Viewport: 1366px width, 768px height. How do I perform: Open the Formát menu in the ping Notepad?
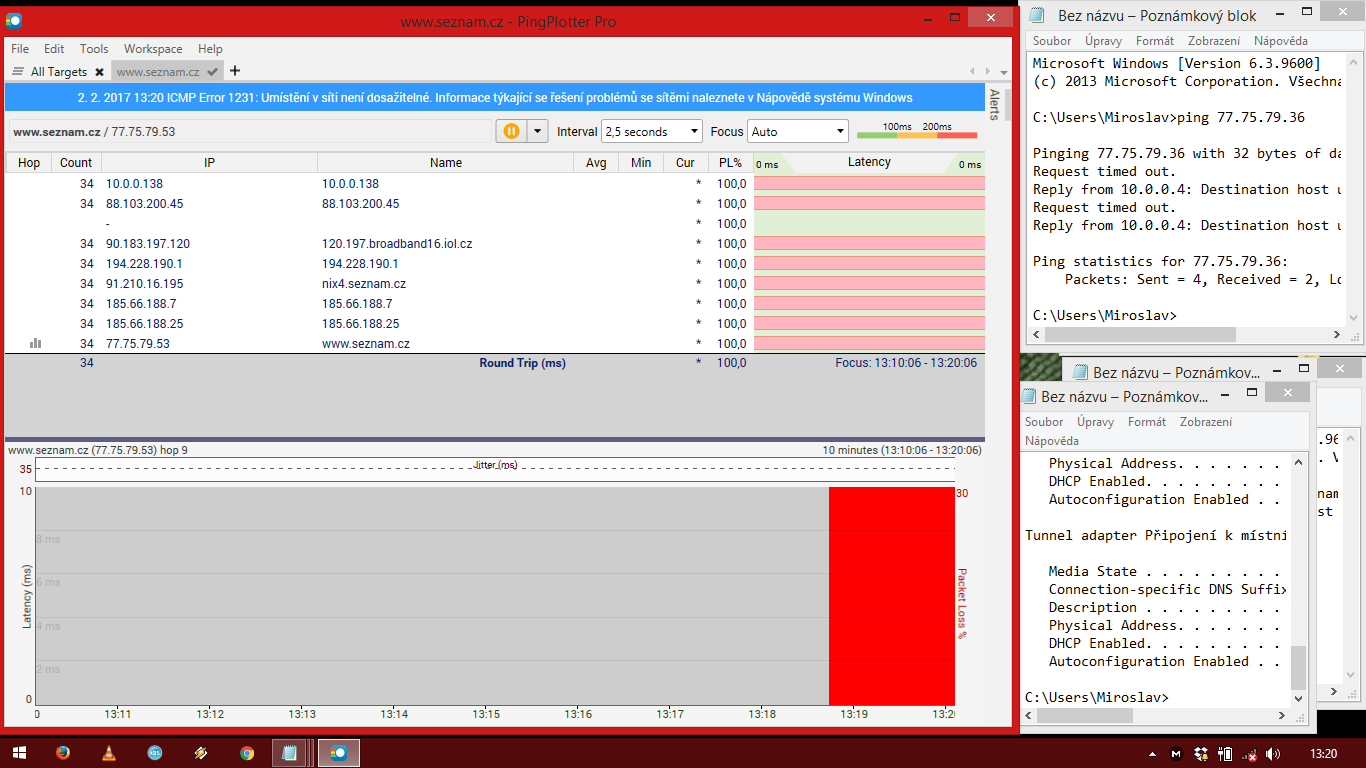click(1154, 41)
